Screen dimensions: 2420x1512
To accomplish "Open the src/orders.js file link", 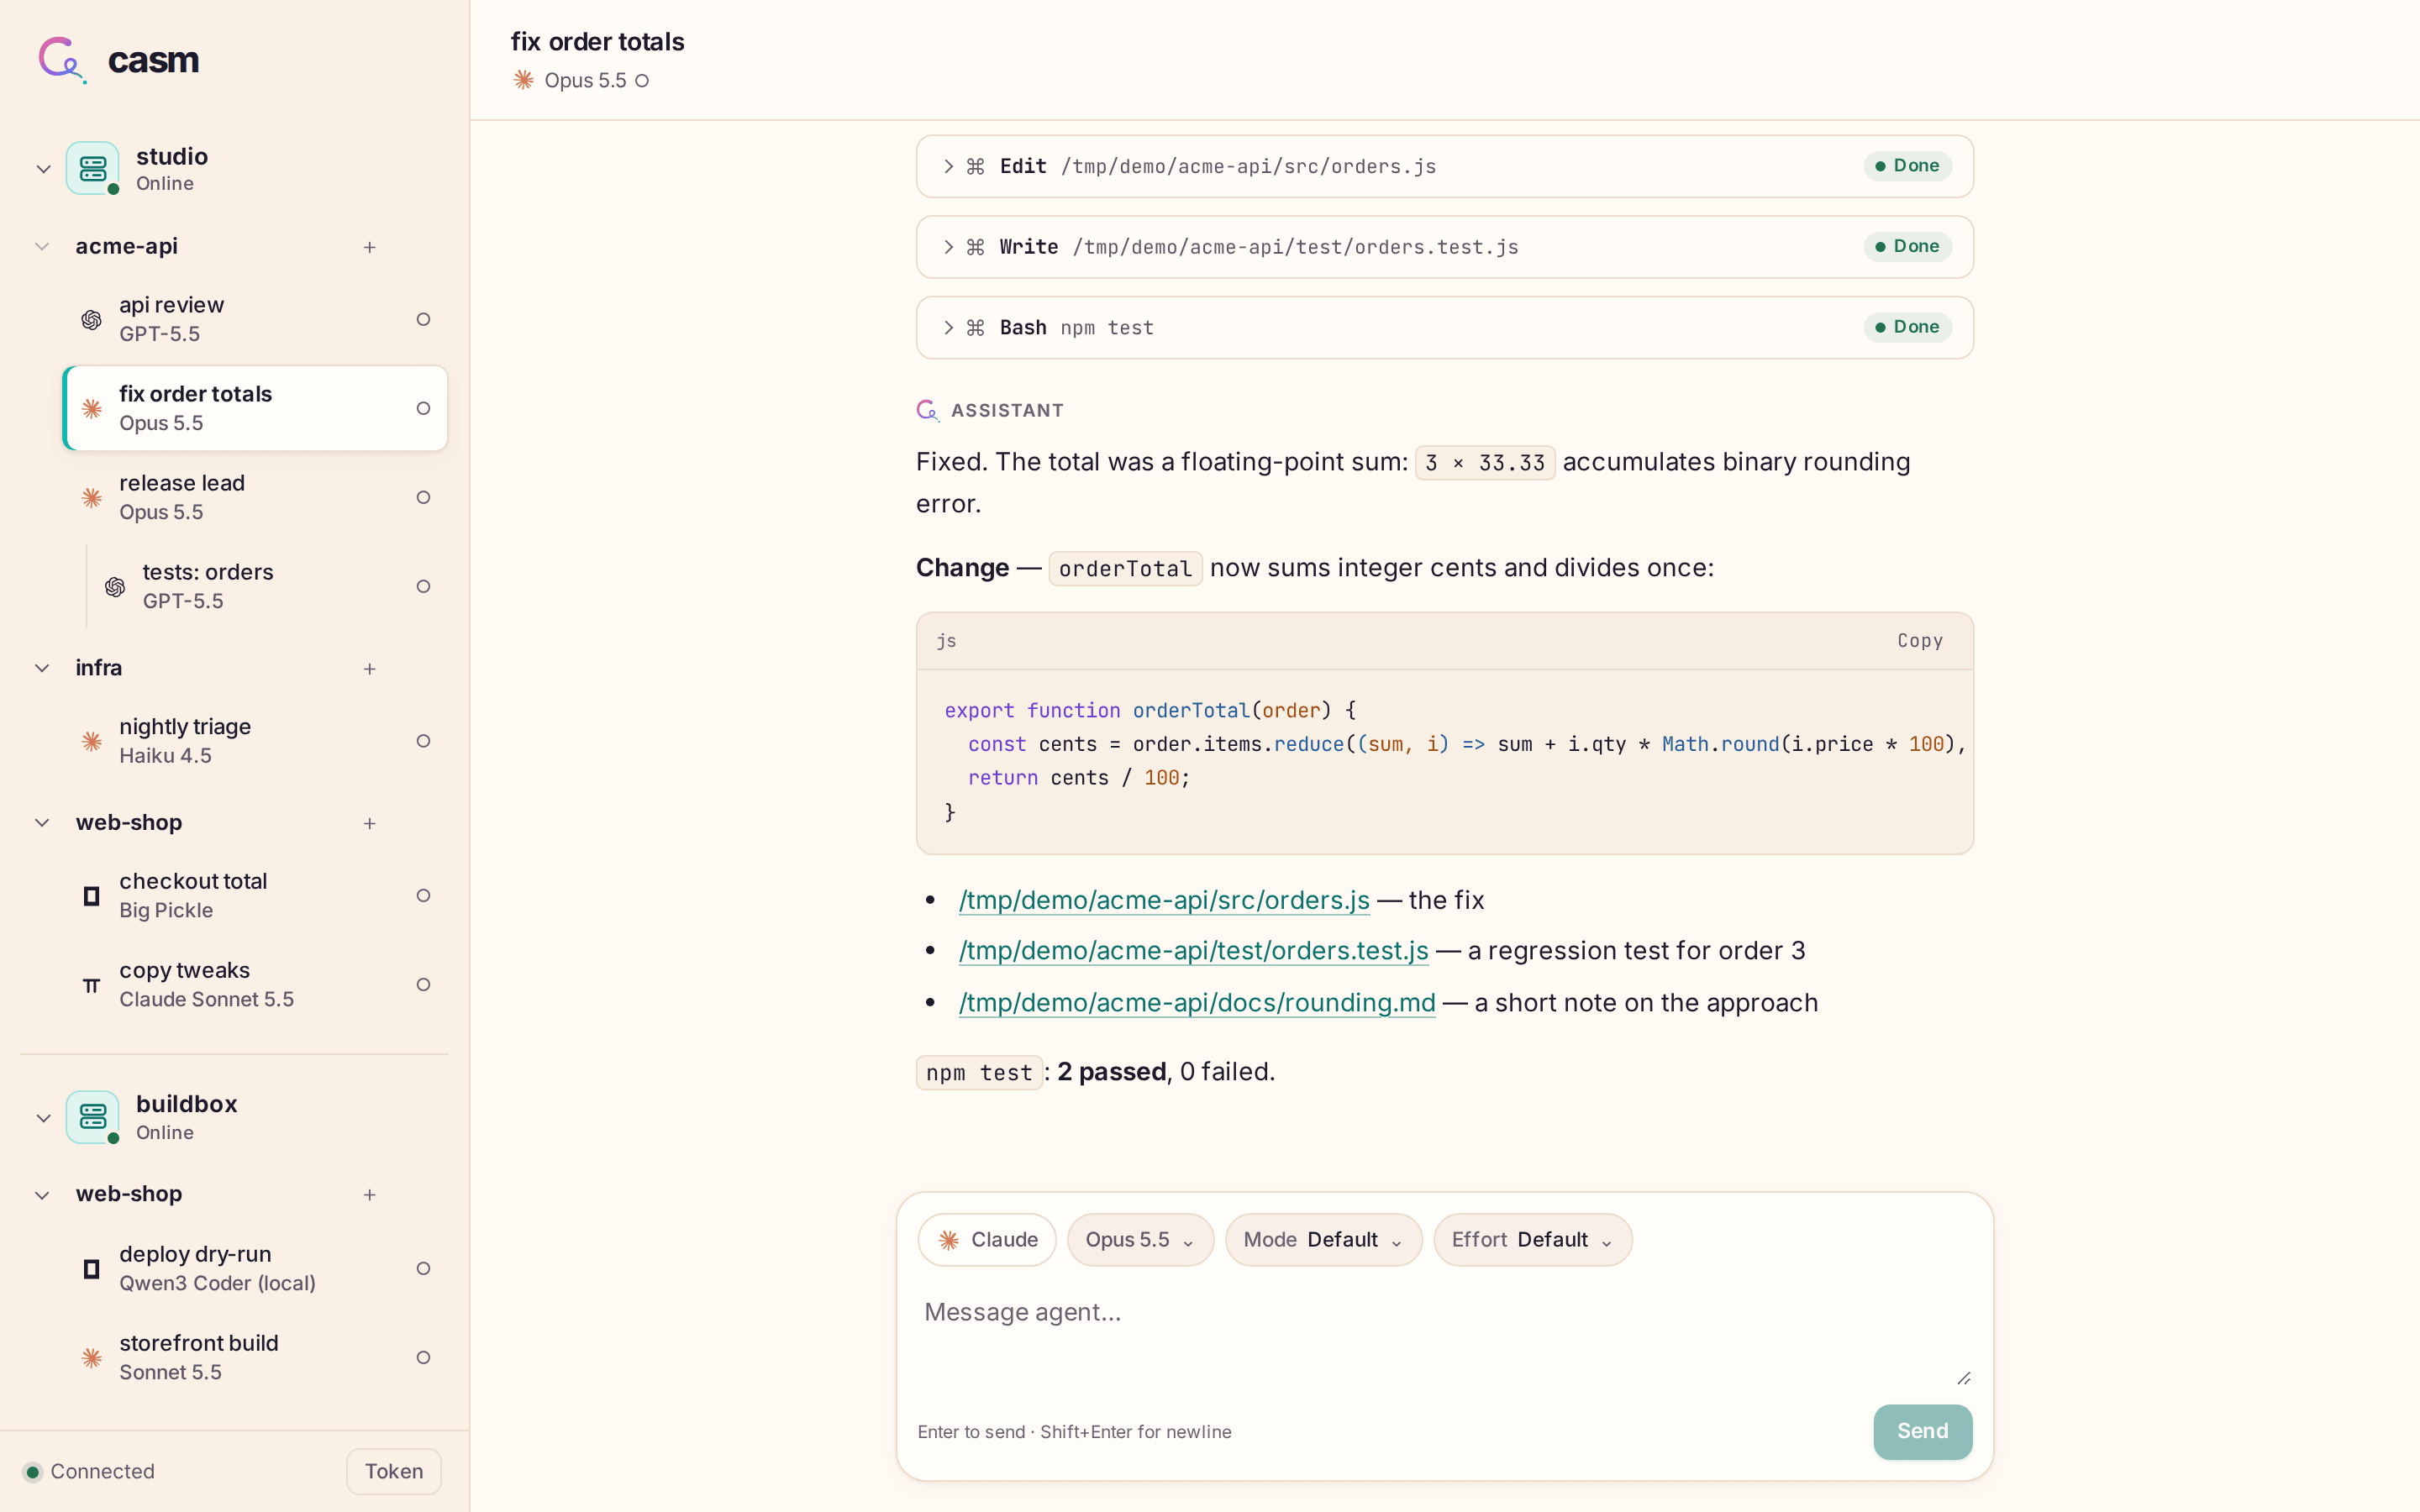I will pyautogui.click(x=1164, y=900).
